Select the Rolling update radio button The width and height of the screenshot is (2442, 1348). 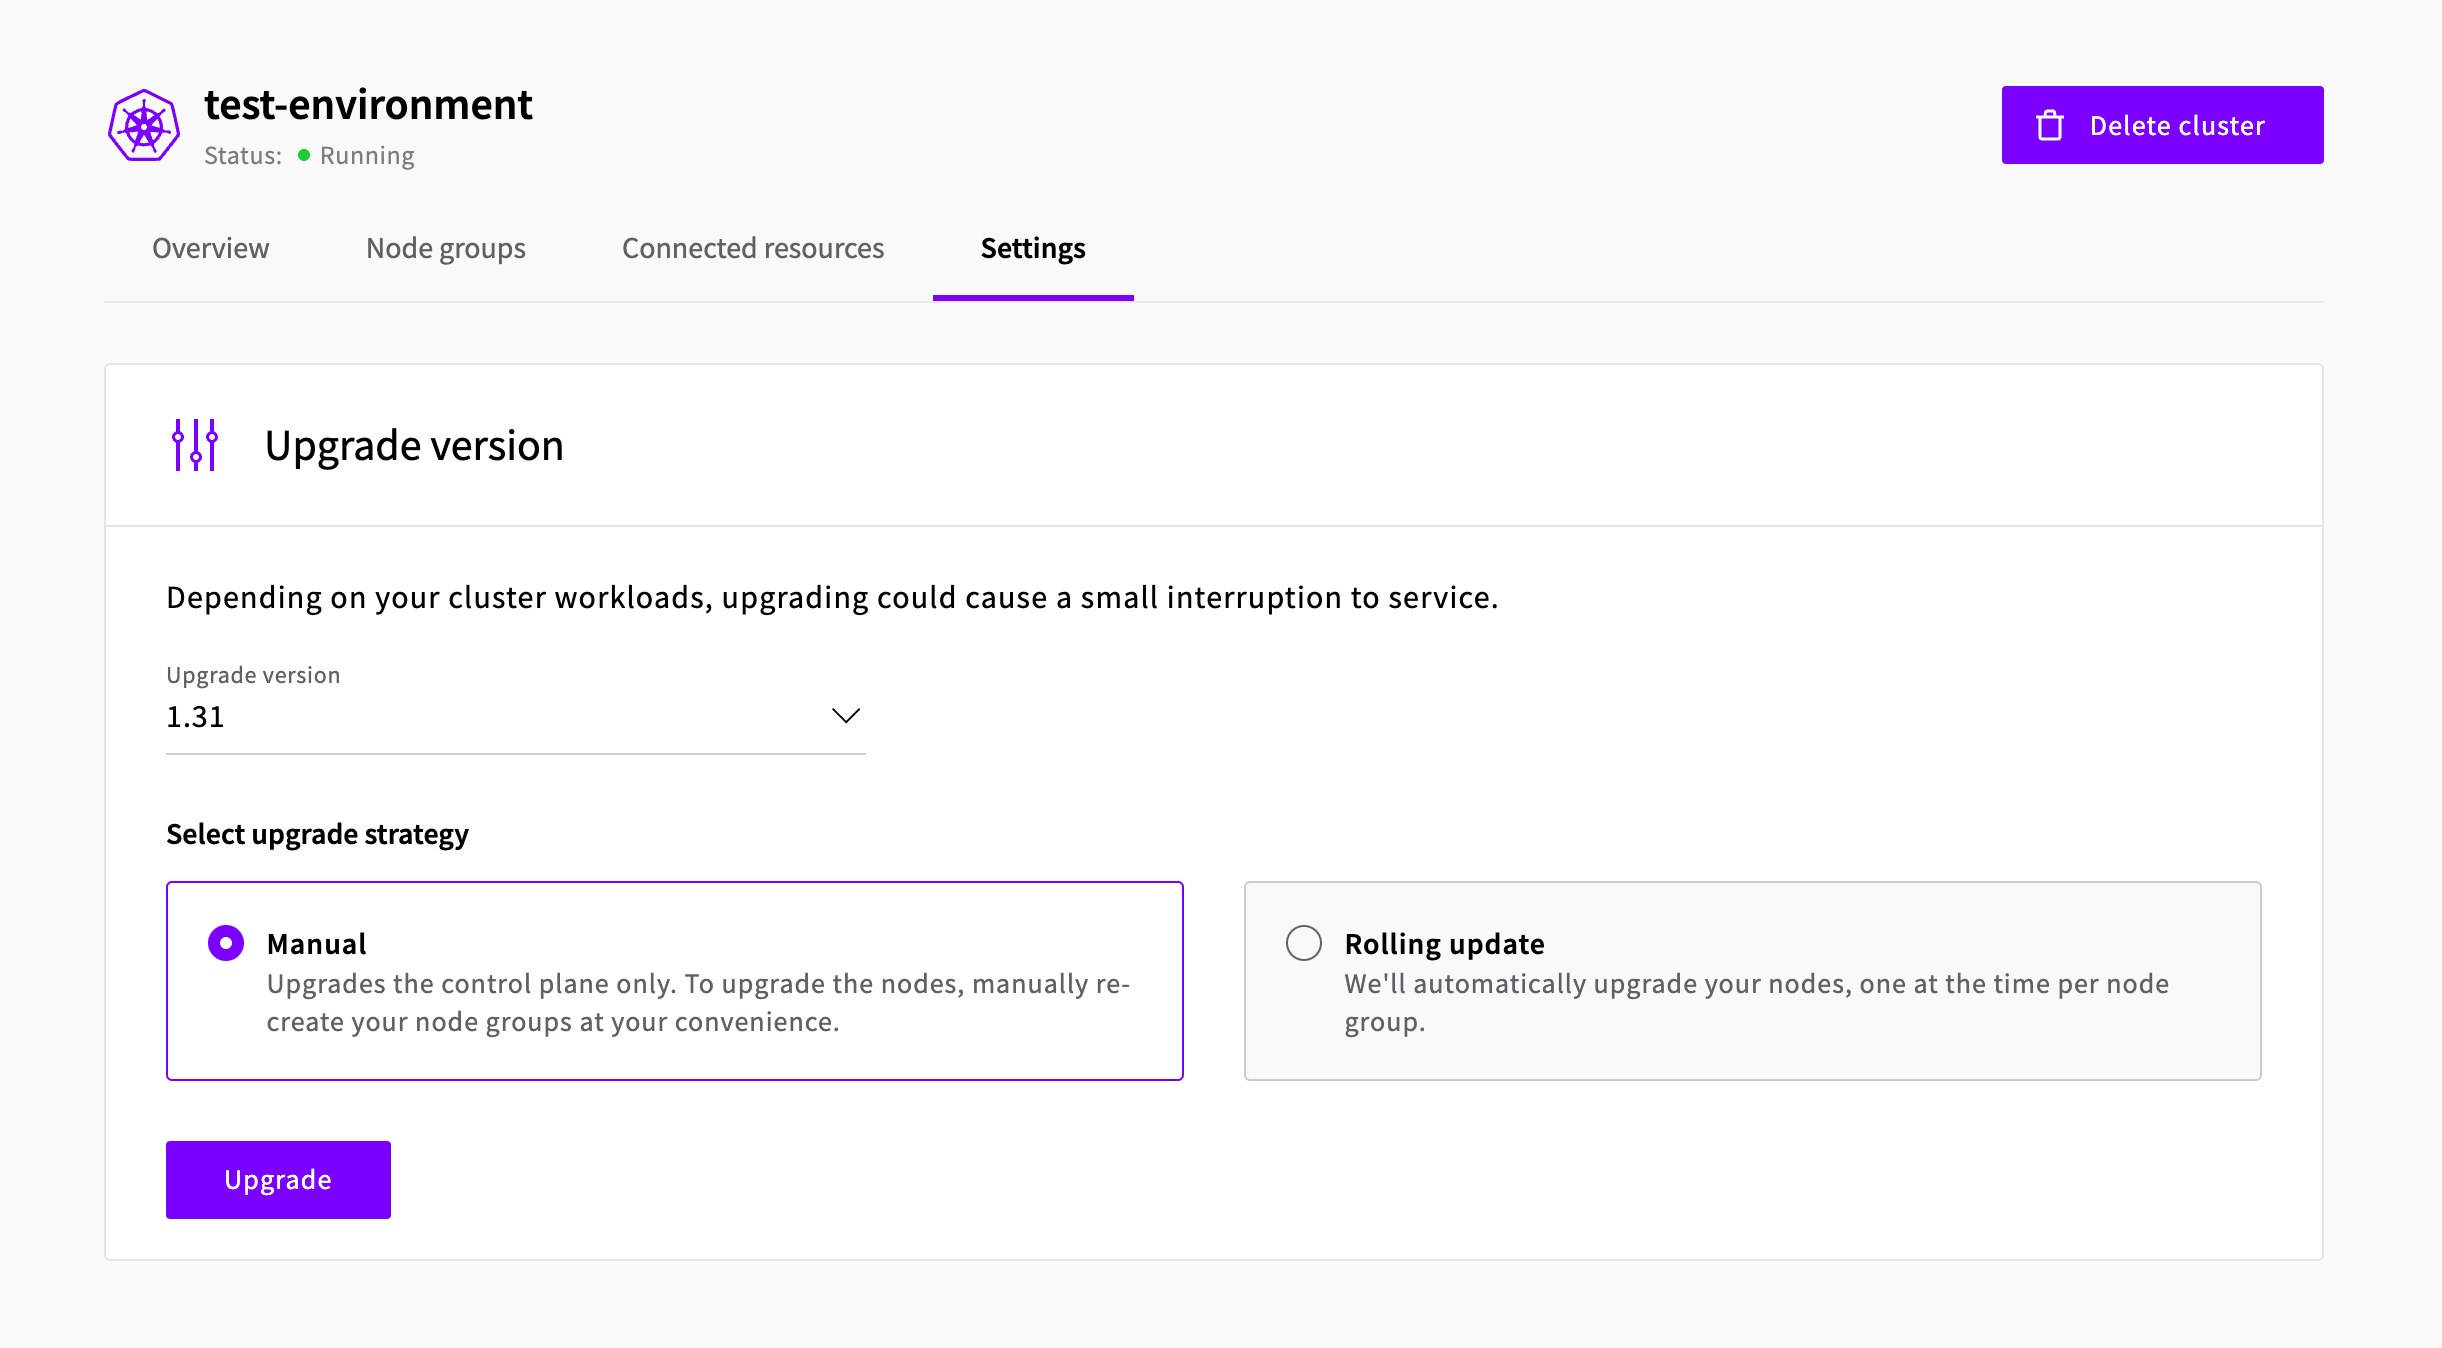point(1304,943)
